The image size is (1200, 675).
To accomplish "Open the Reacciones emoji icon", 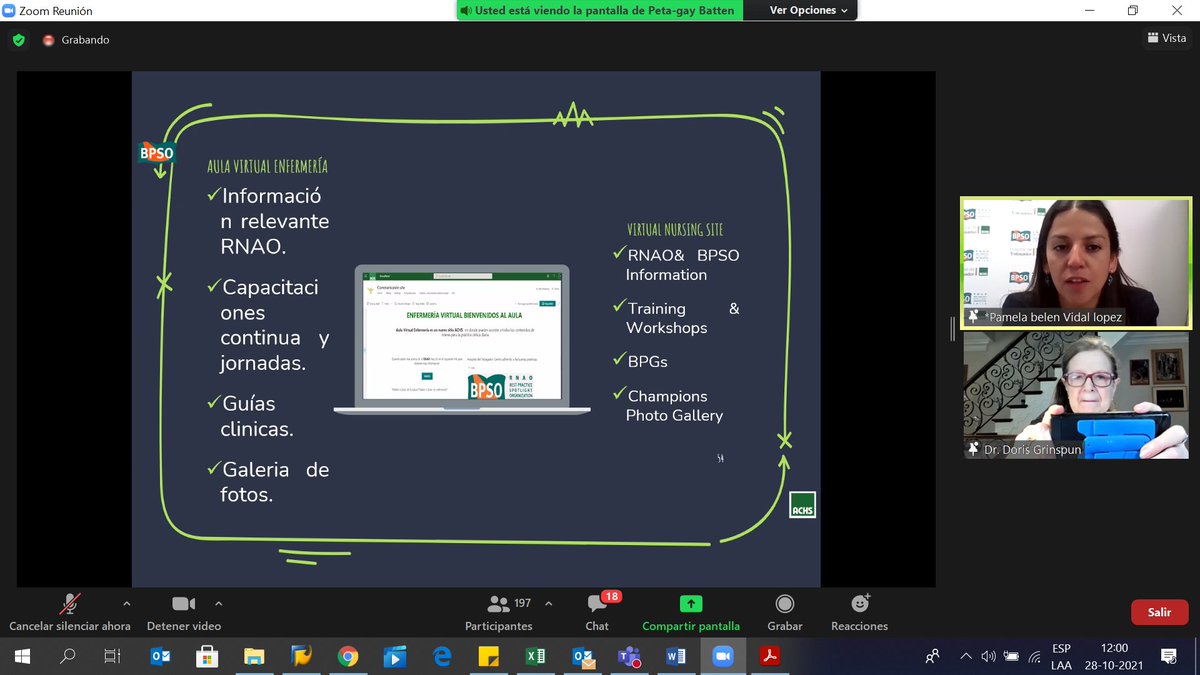I will 860,603.
